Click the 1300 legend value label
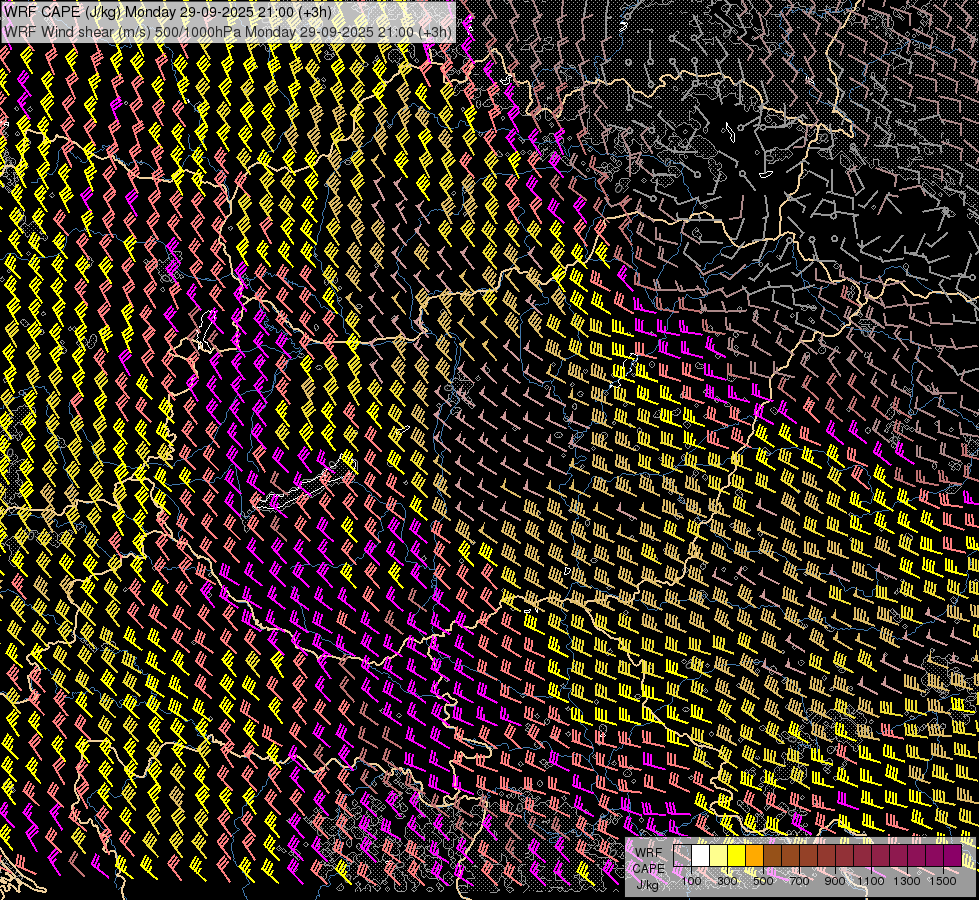Viewport: 979px width, 900px height. [907, 881]
